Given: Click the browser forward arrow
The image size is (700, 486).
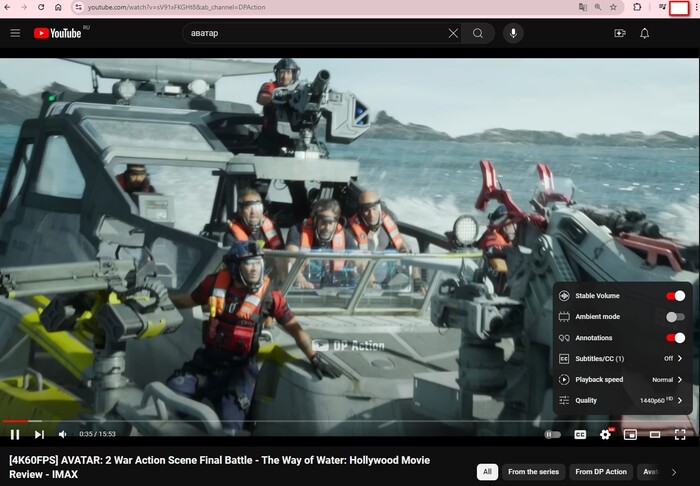Looking at the screenshot, I should click(x=24, y=7).
